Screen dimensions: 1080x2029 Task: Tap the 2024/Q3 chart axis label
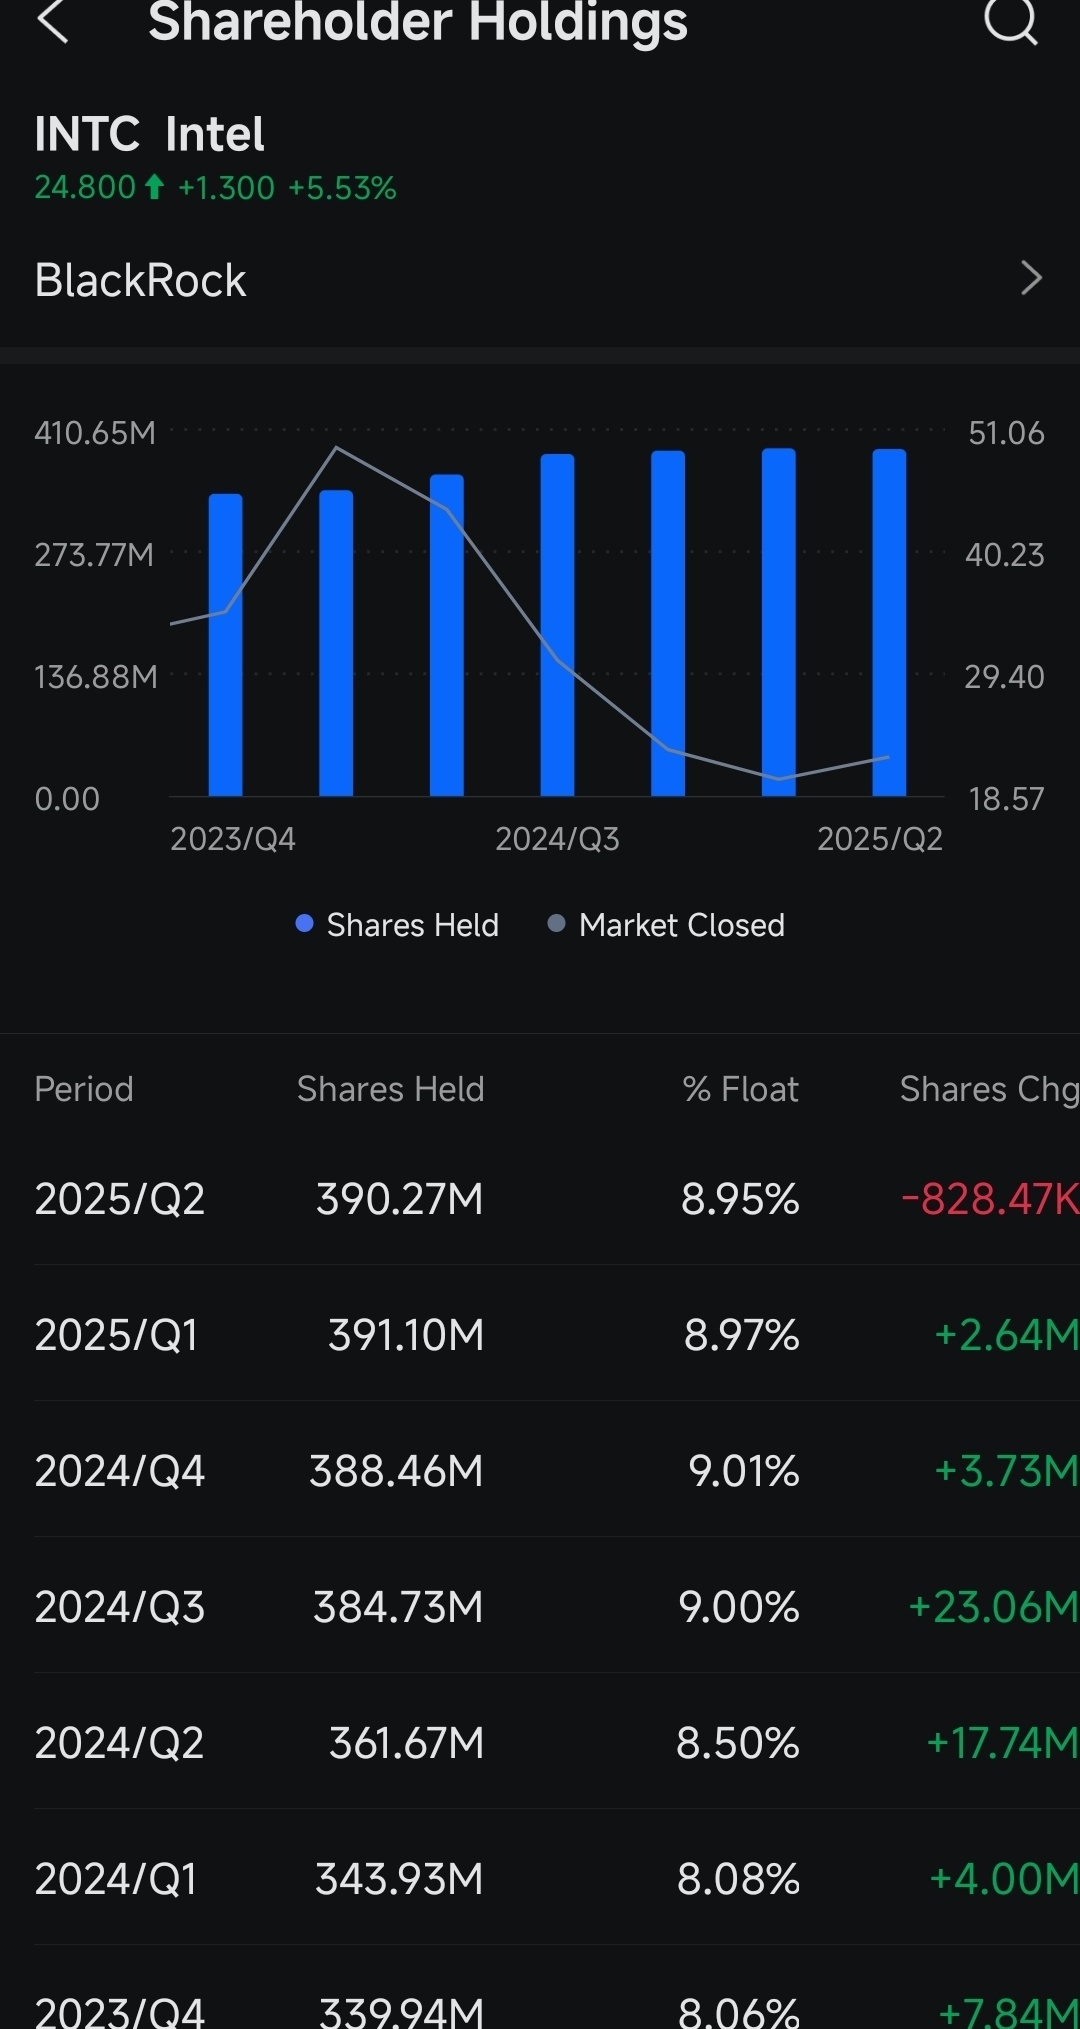pyautogui.click(x=557, y=838)
